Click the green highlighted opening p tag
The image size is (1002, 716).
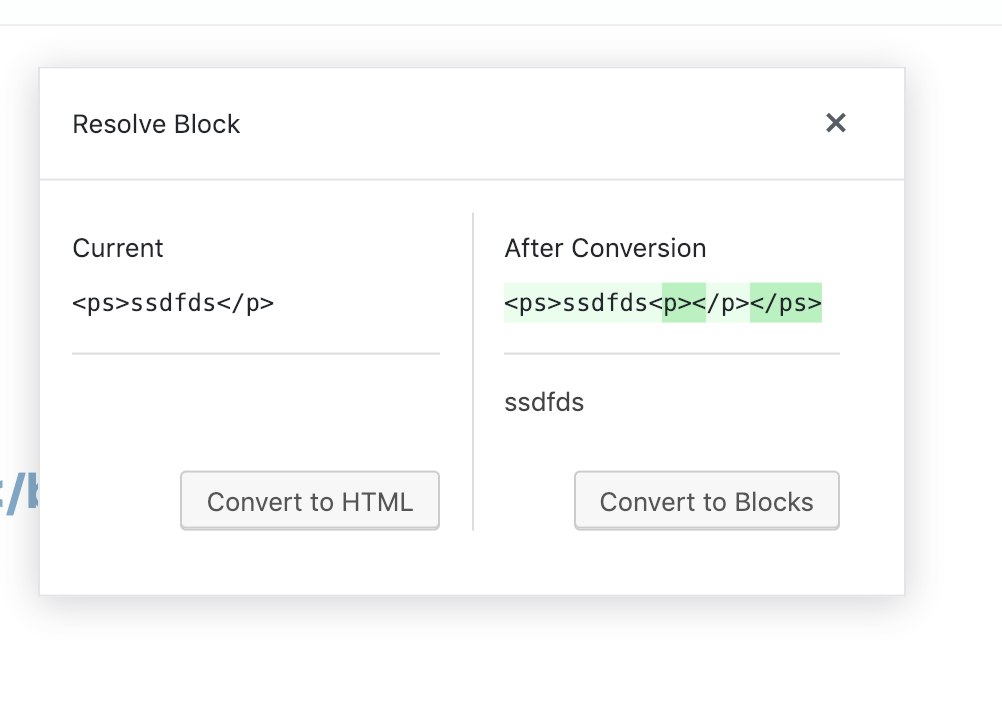tap(684, 303)
